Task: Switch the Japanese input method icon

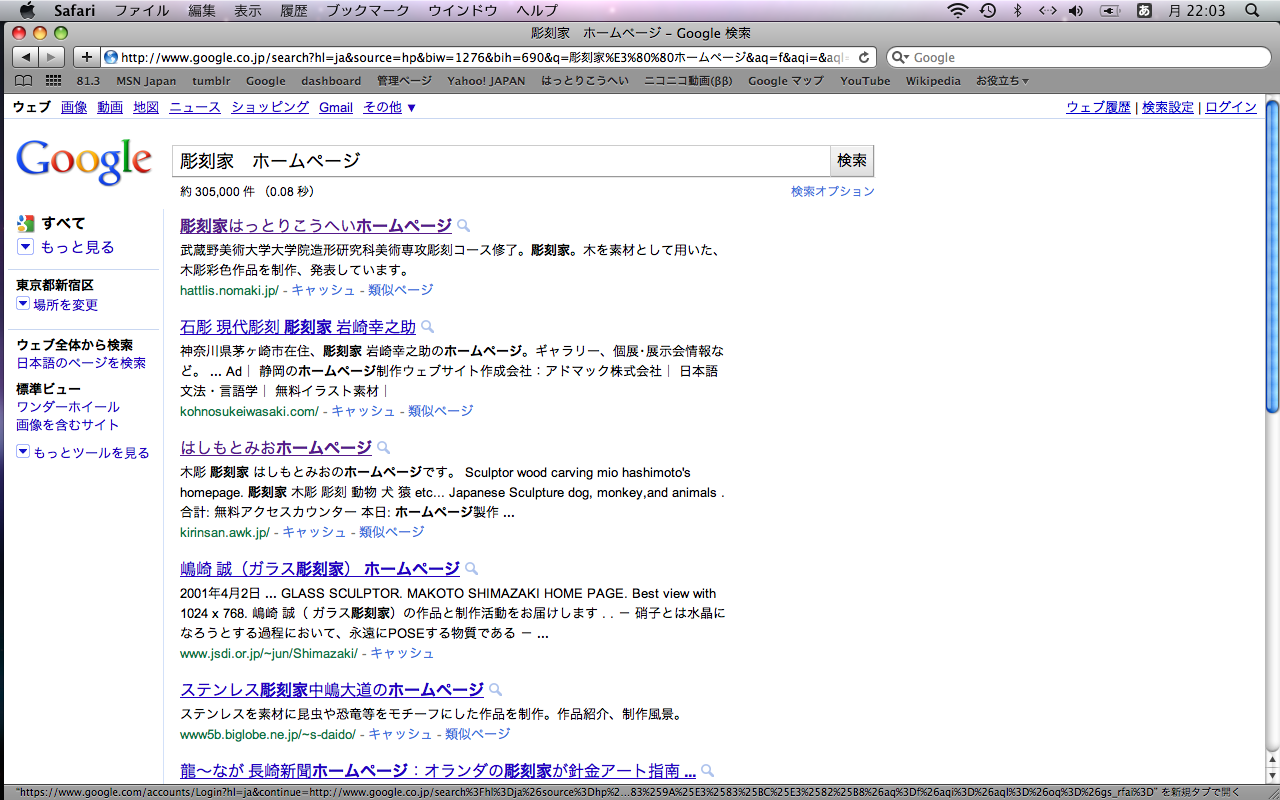Action: point(1144,10)
